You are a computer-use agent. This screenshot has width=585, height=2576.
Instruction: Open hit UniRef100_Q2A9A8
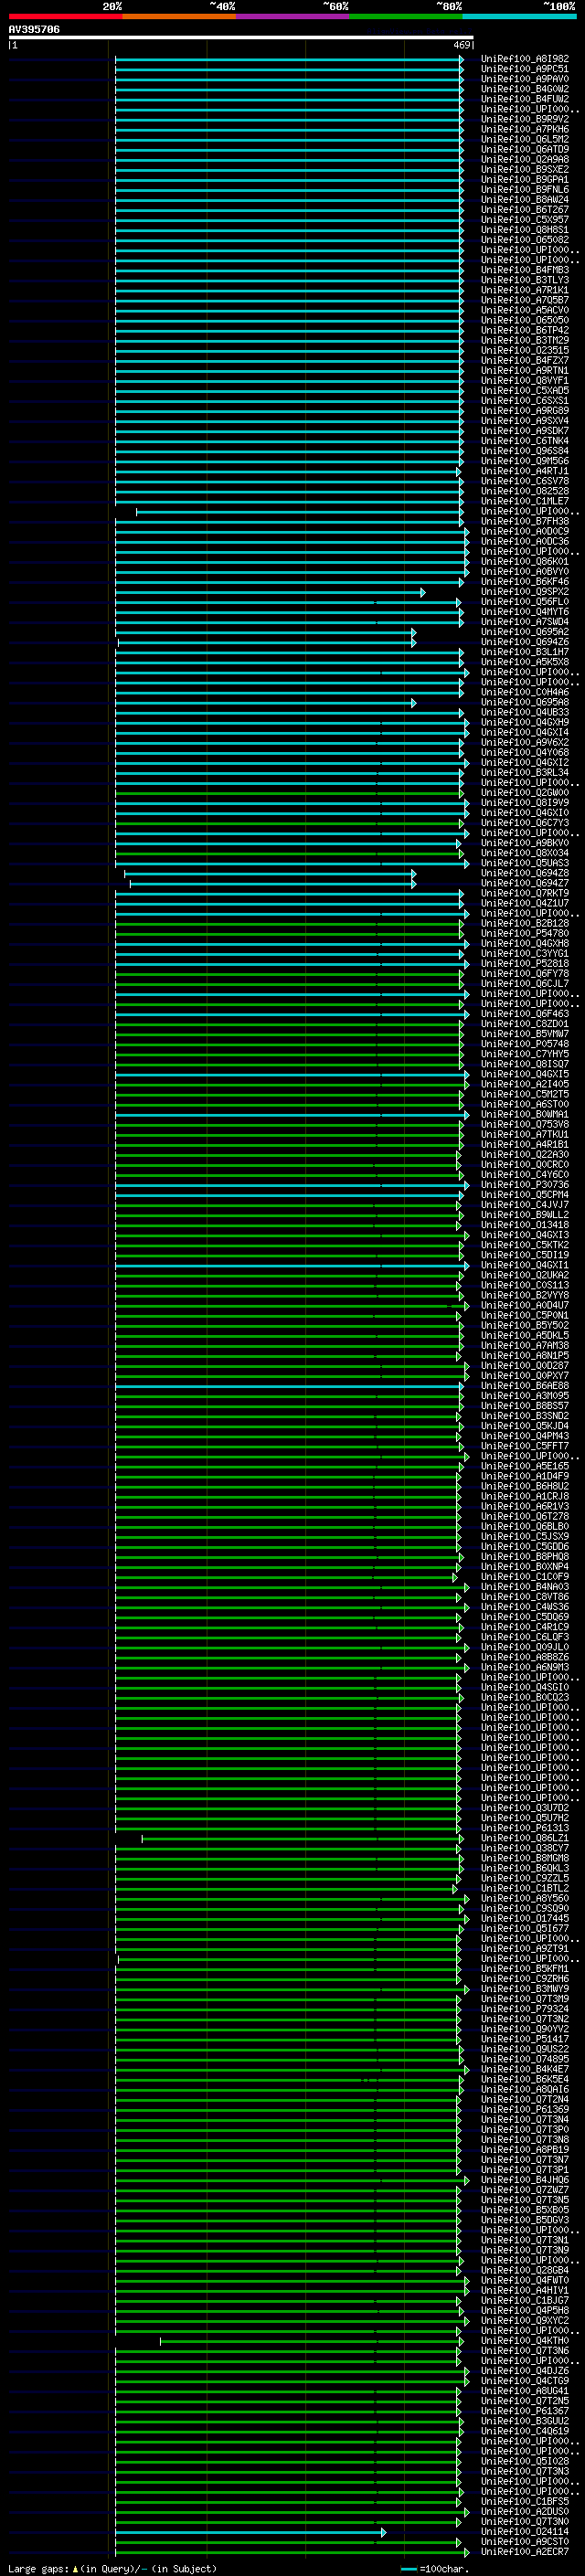[x=525, y=159]
